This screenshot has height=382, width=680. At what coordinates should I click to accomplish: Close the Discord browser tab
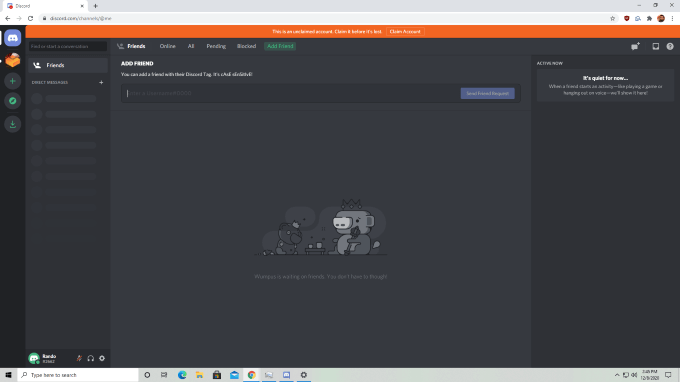(x=82, y=6)
